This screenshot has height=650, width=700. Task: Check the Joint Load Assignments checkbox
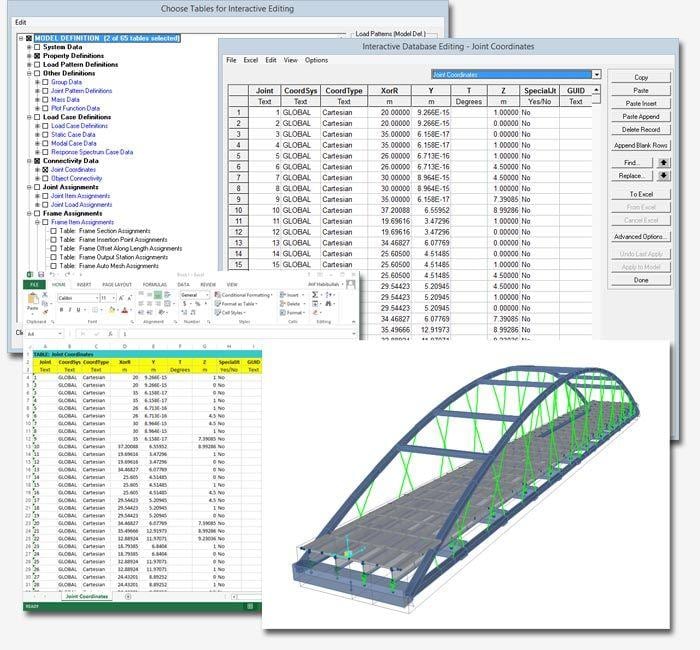(45, 204)
